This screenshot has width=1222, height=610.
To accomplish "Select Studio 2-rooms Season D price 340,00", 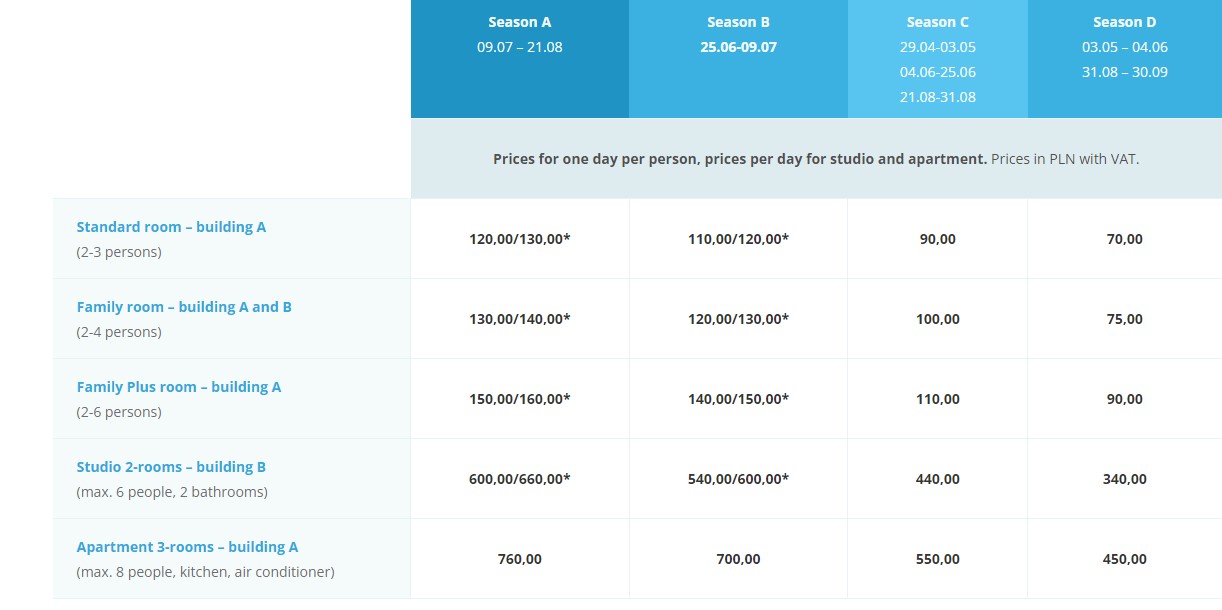I will point(1124,479).
